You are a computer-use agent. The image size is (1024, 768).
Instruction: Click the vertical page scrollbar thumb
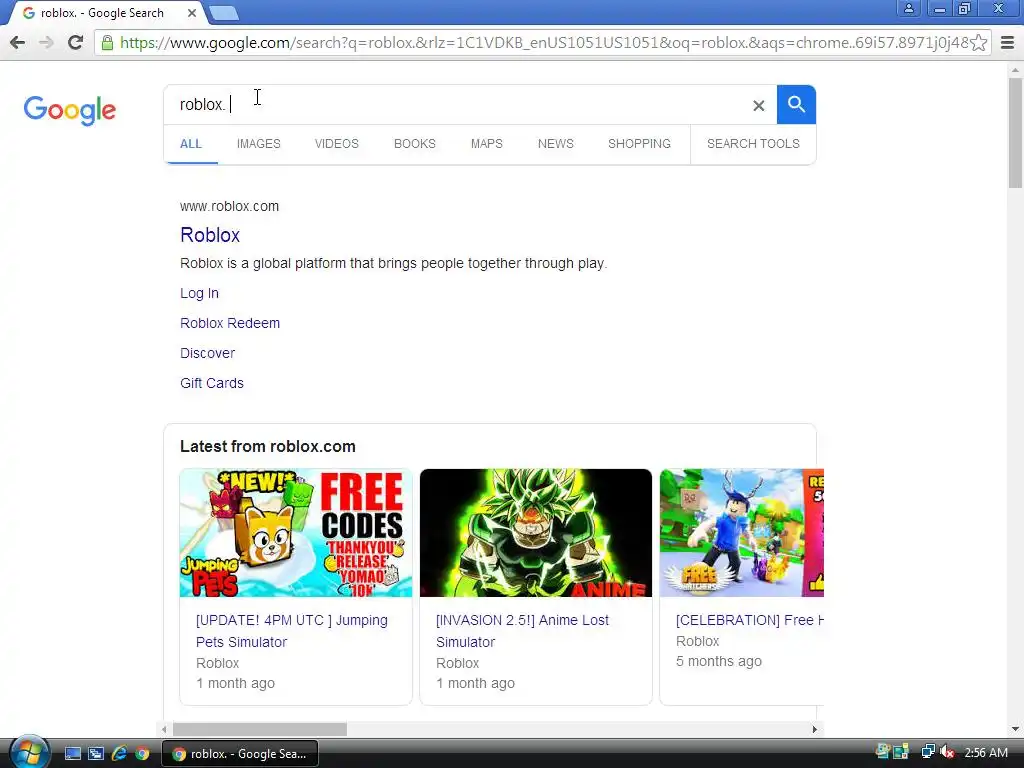click(x=1015, y=133)
